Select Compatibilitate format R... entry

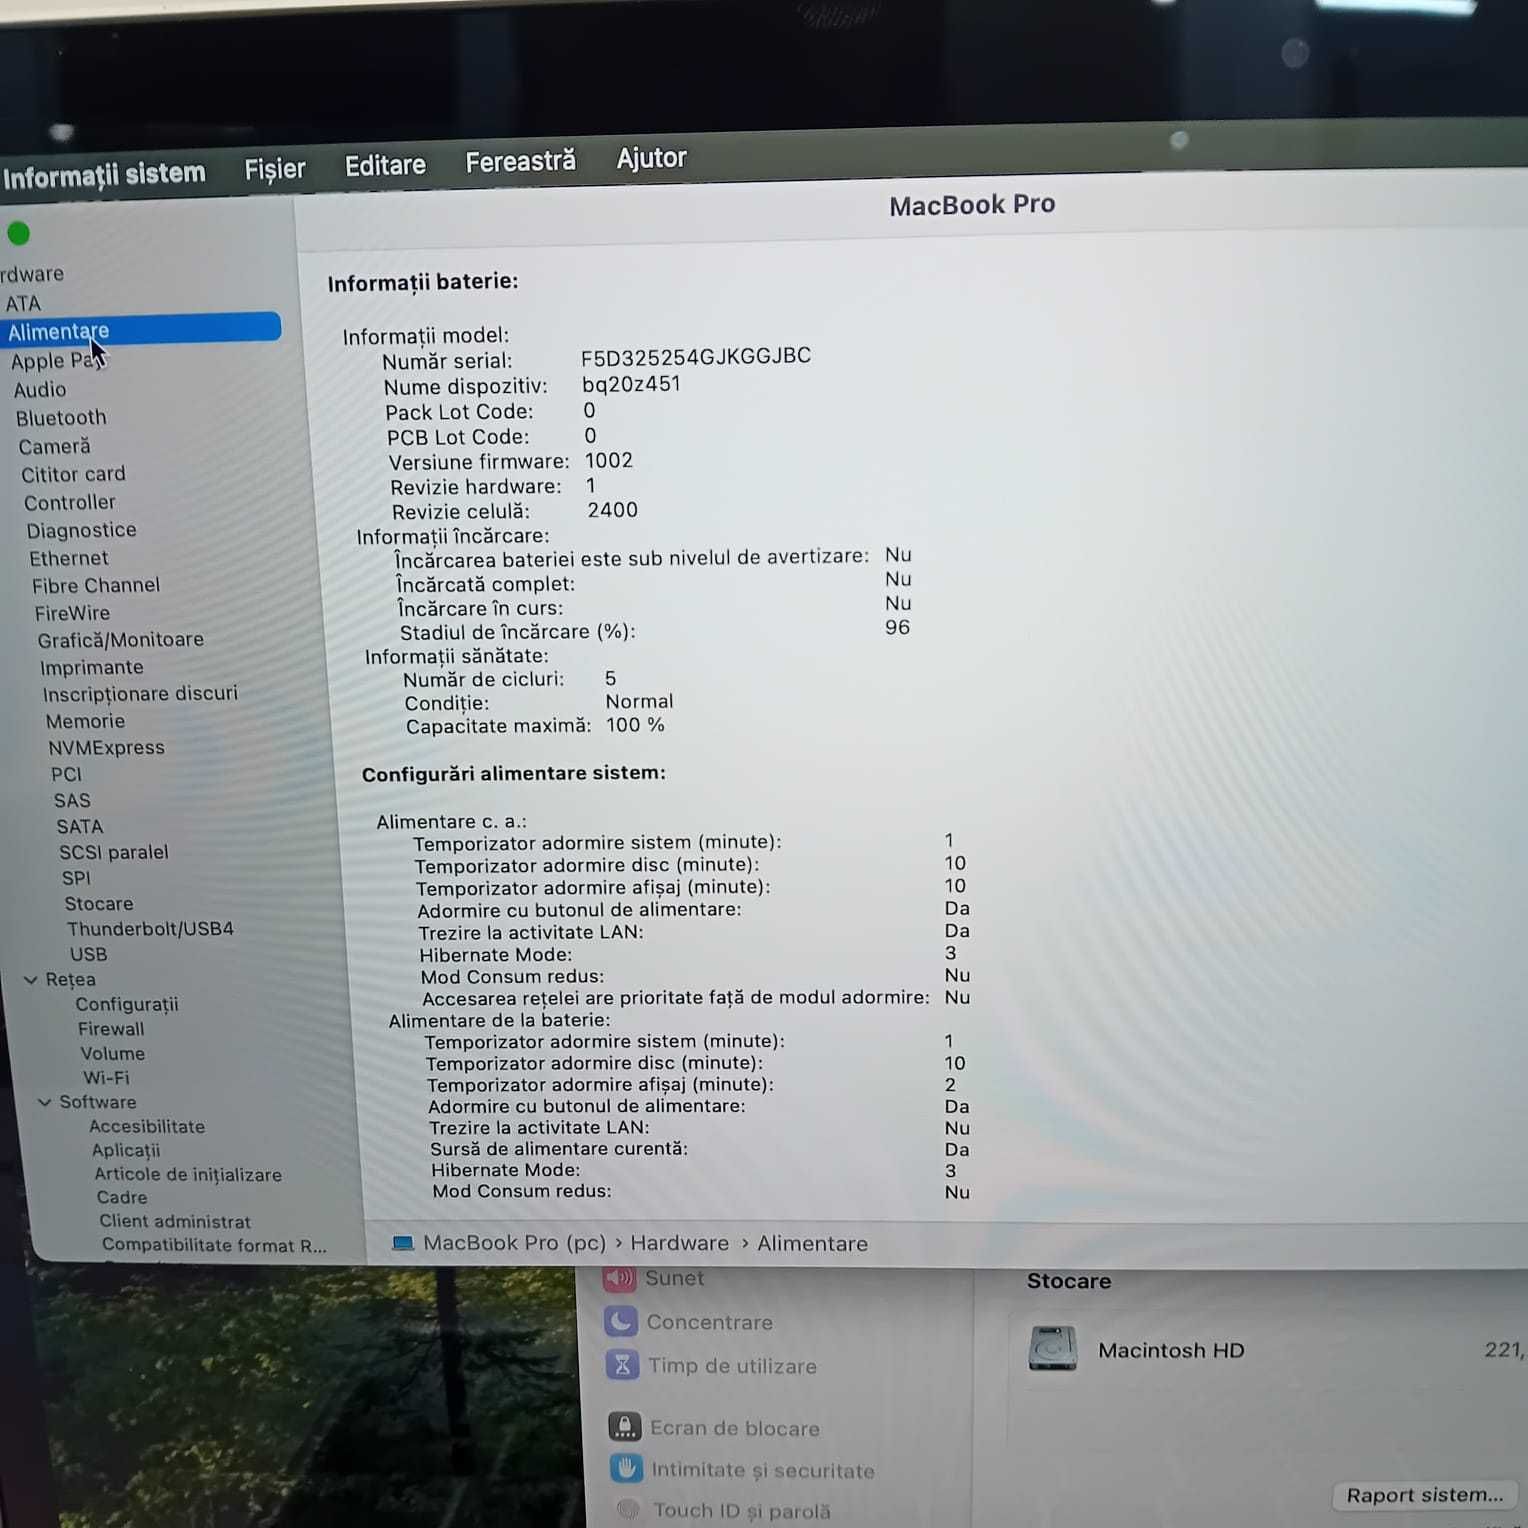[214, 1245]
